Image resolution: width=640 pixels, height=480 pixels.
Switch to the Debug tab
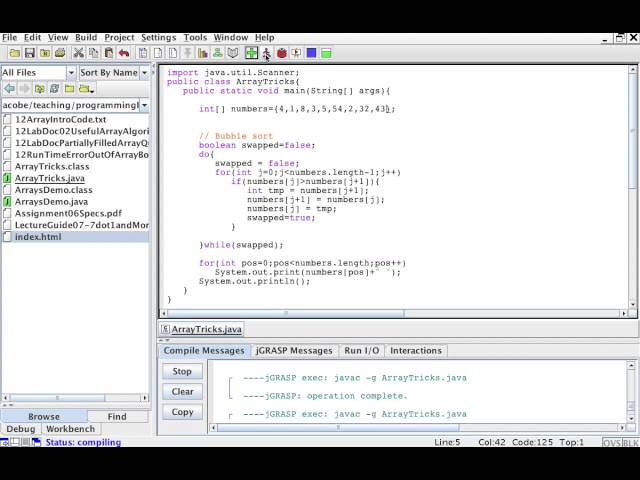21,429
